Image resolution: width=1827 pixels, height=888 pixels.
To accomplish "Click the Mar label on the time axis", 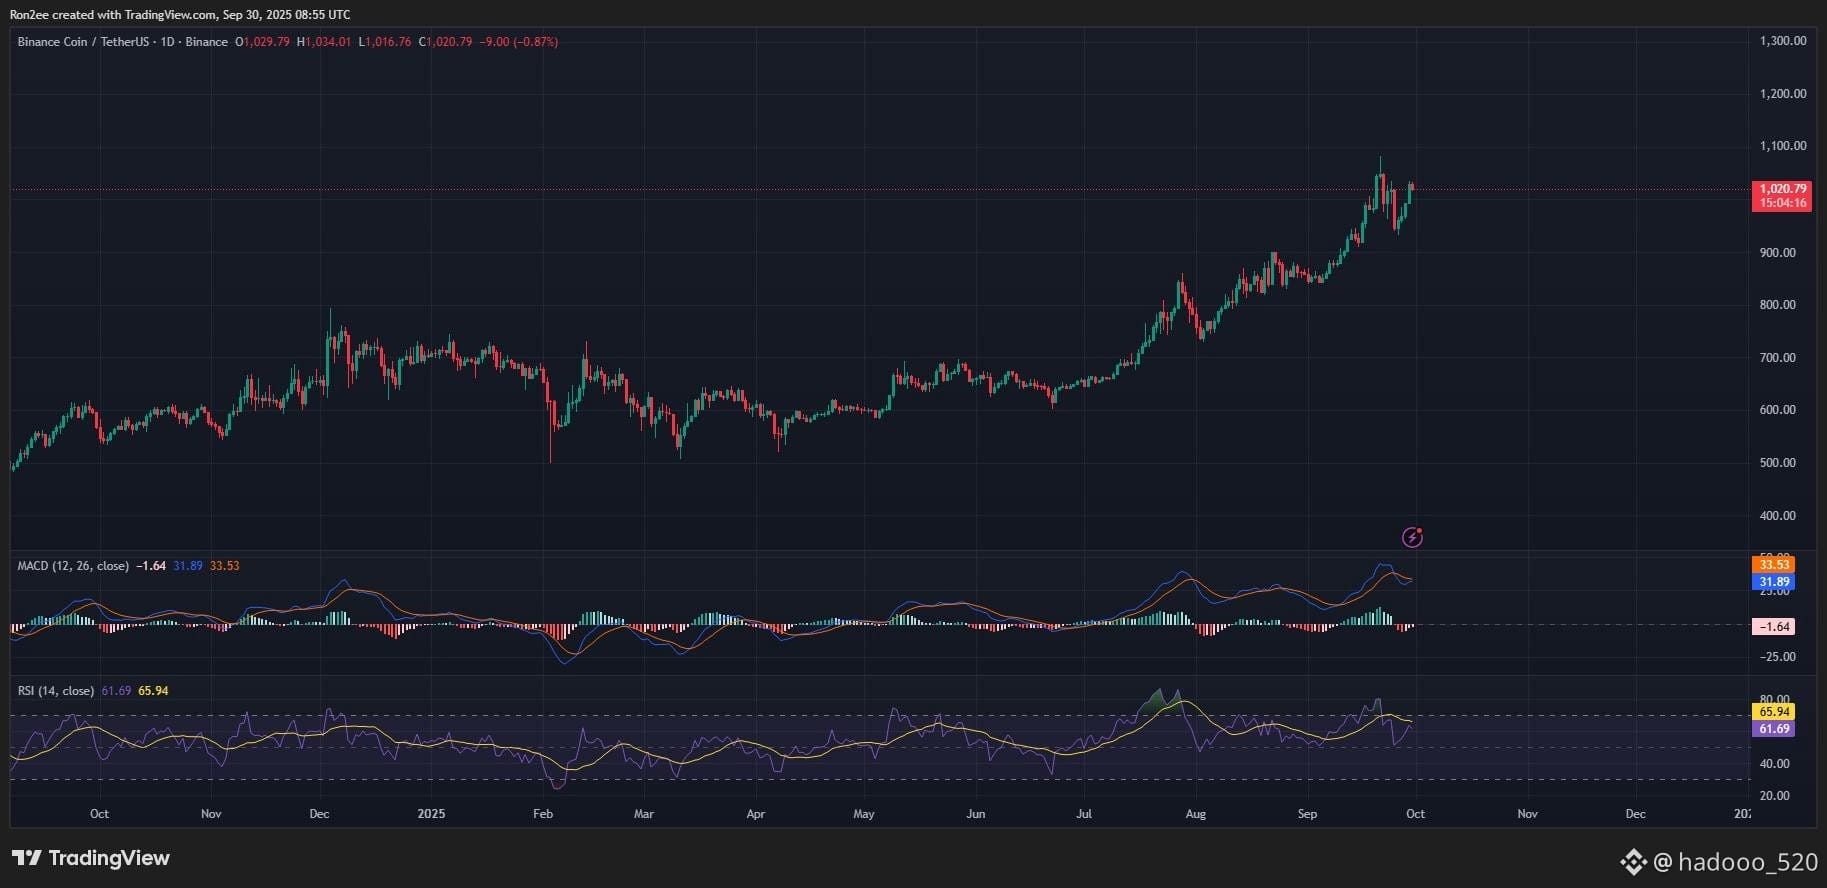I will click(644, 814).
